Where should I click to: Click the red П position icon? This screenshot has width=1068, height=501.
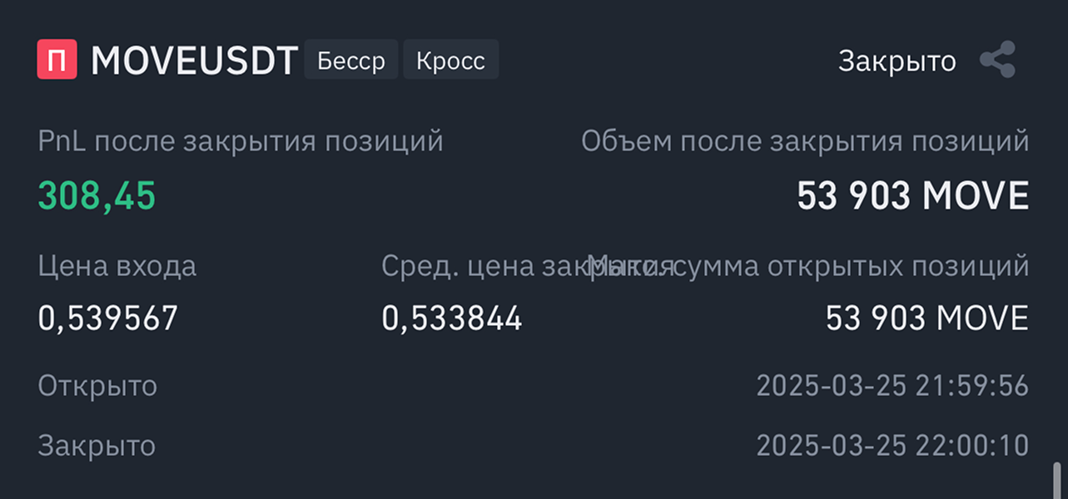(57, 61)
